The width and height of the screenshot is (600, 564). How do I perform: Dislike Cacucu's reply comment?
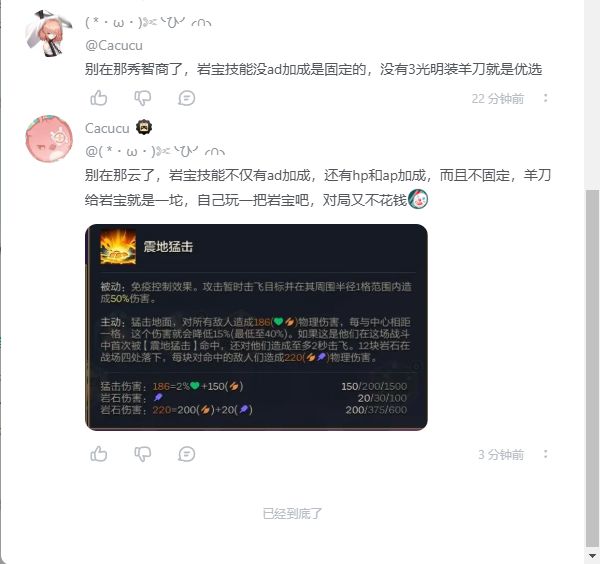[143, 454]
